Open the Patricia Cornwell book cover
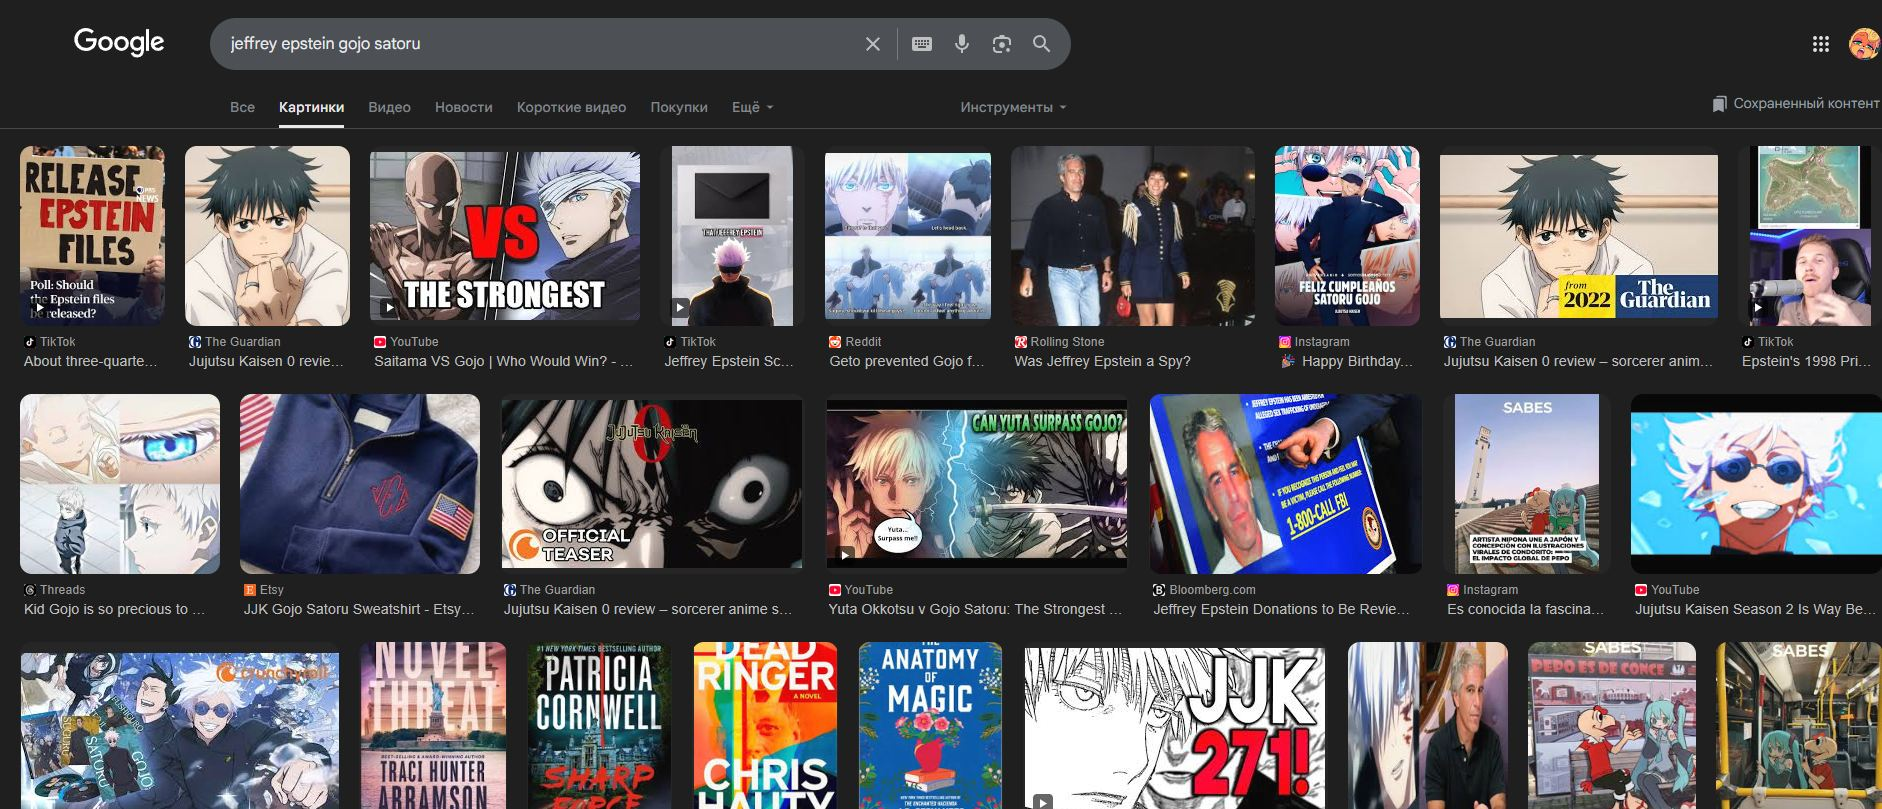1882x809 pixels. click(x=599, y=726)
